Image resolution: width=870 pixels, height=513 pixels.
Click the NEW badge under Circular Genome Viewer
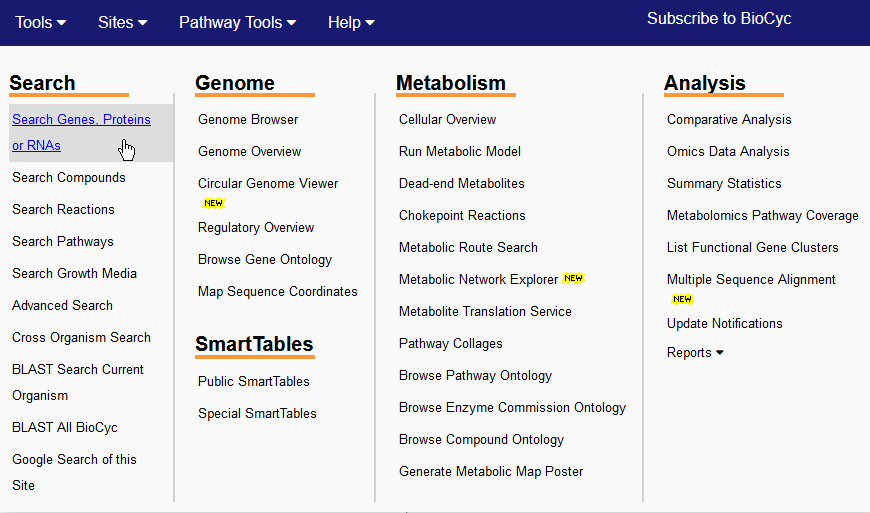[213, 203]
